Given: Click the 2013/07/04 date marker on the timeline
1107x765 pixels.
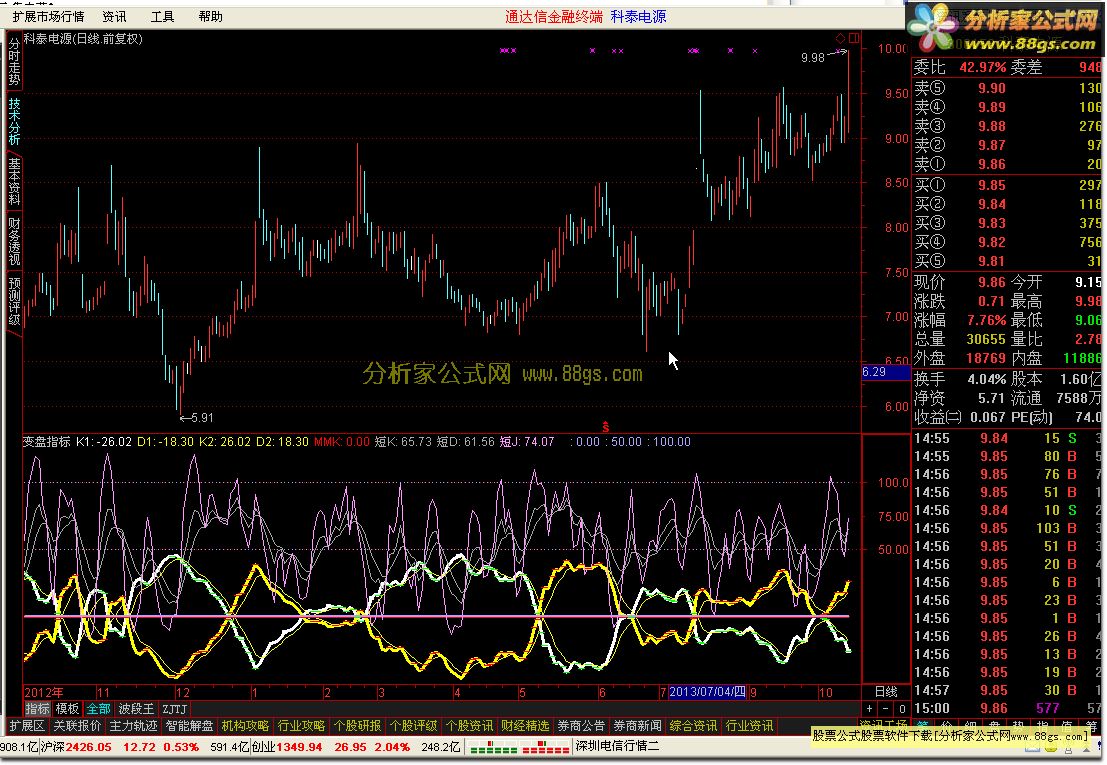Looking at the screenshot, I should [707, 692].
